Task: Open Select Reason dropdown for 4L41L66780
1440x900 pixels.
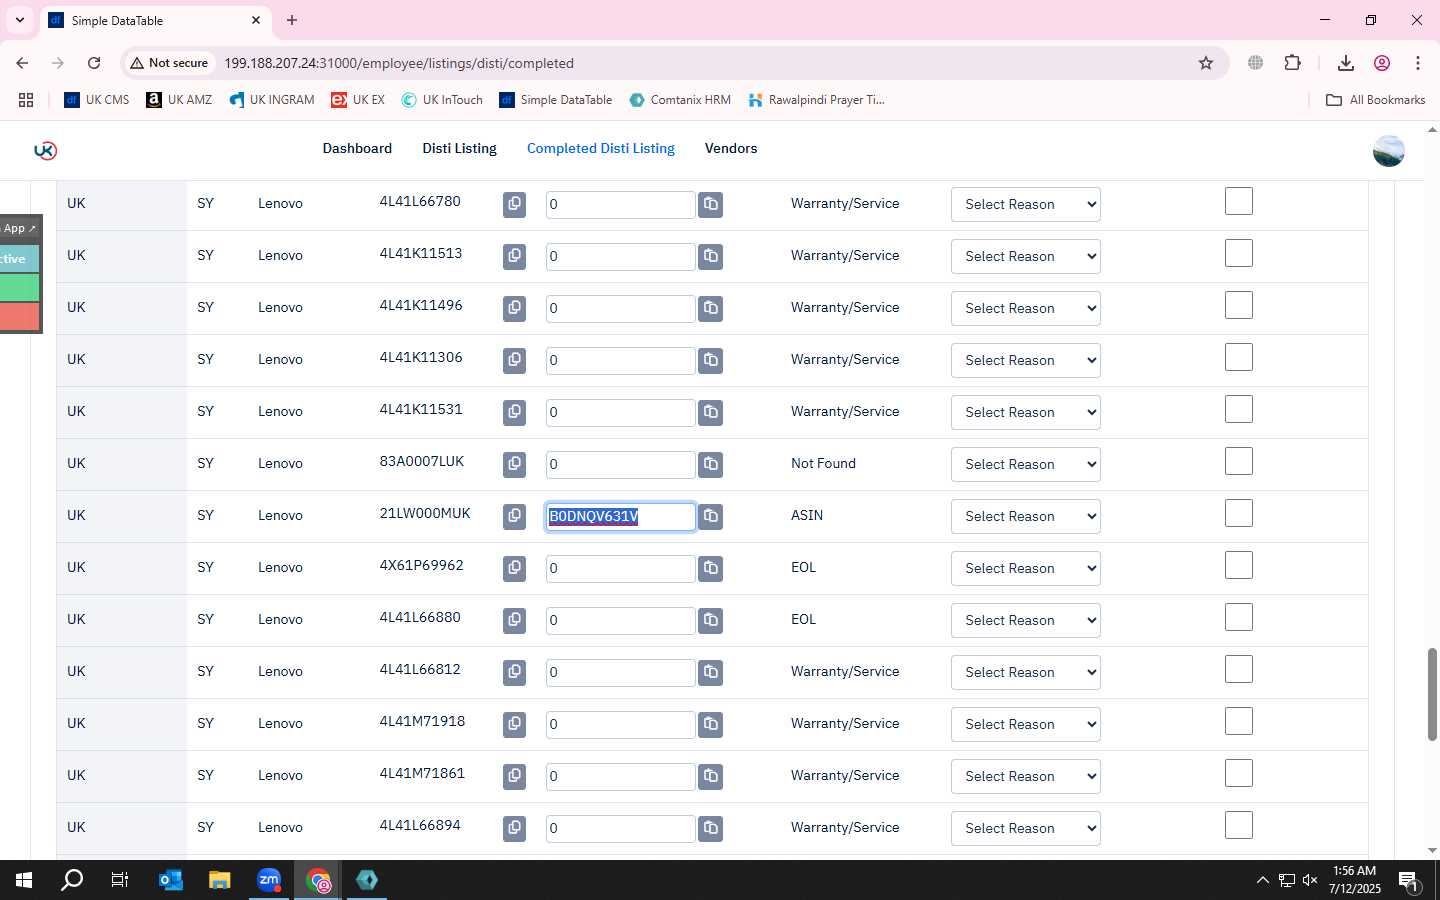Action: tap(1025, 204)
